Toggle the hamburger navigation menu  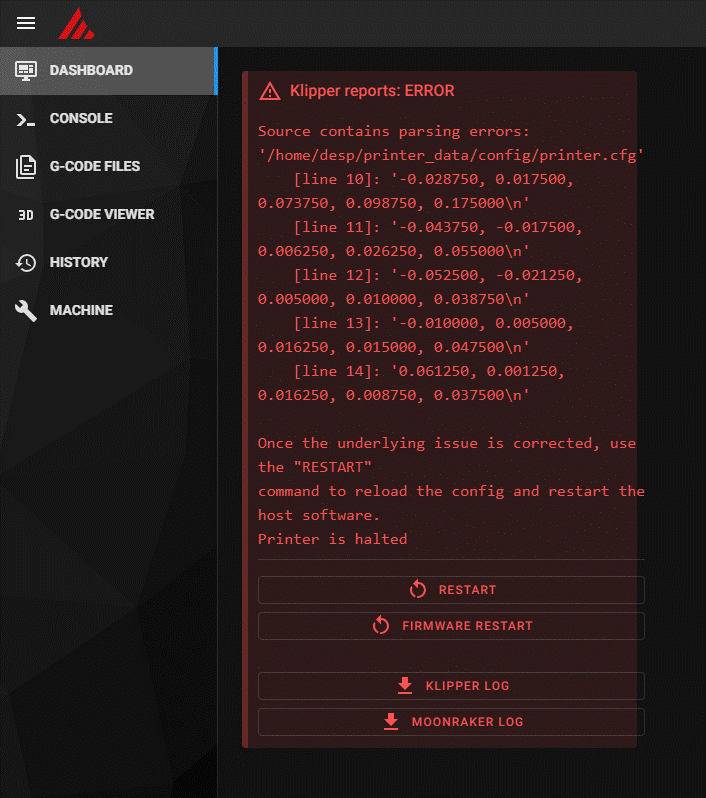tap(26, 23)
